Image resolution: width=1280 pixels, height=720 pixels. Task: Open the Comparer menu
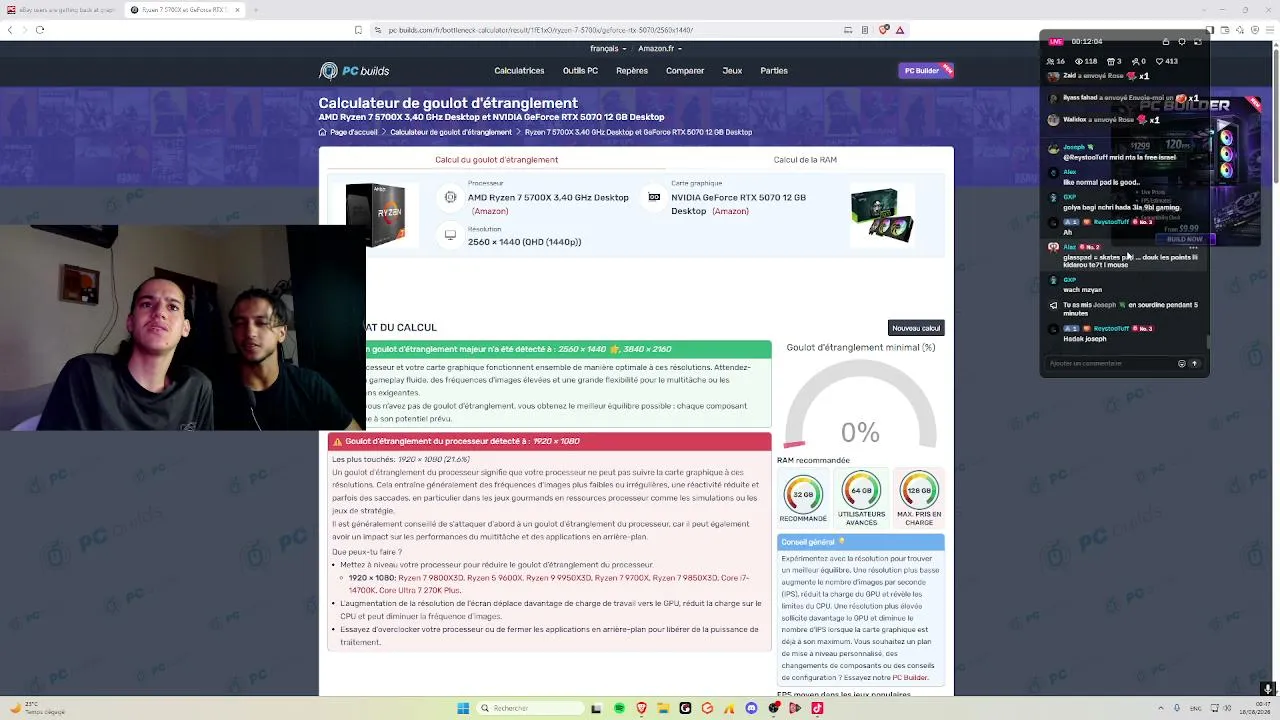[x=685, y=71]
